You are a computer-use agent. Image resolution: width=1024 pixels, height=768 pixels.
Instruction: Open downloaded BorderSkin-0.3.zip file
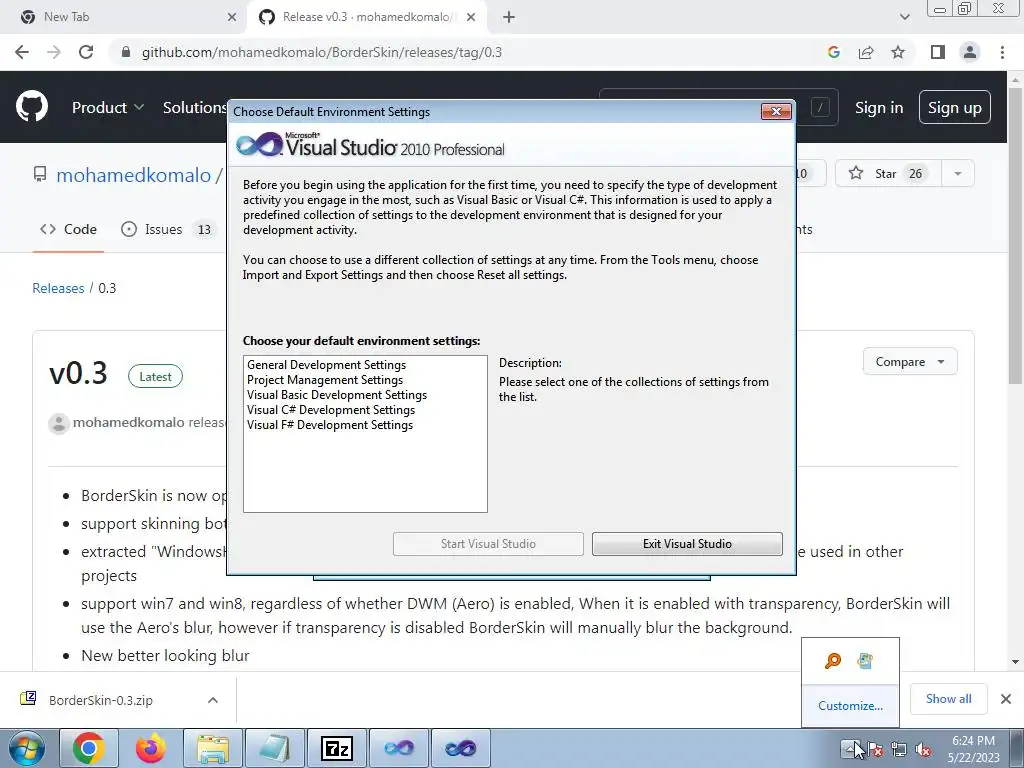(x=101, y=701)
